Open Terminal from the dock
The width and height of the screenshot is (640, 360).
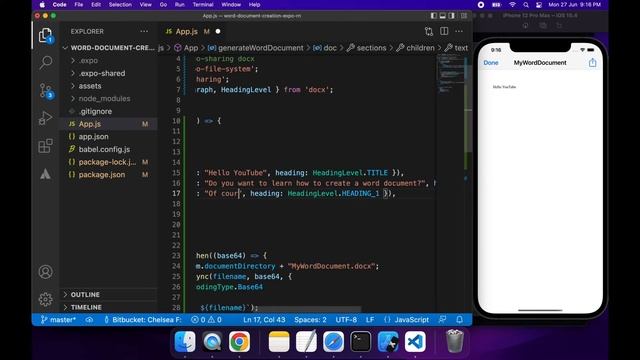click(361, 341)
